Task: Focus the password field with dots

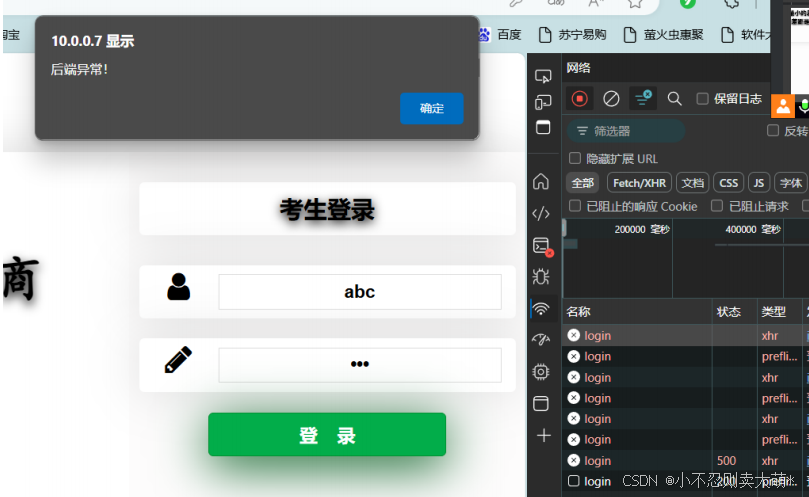Action: pos(360,365)
